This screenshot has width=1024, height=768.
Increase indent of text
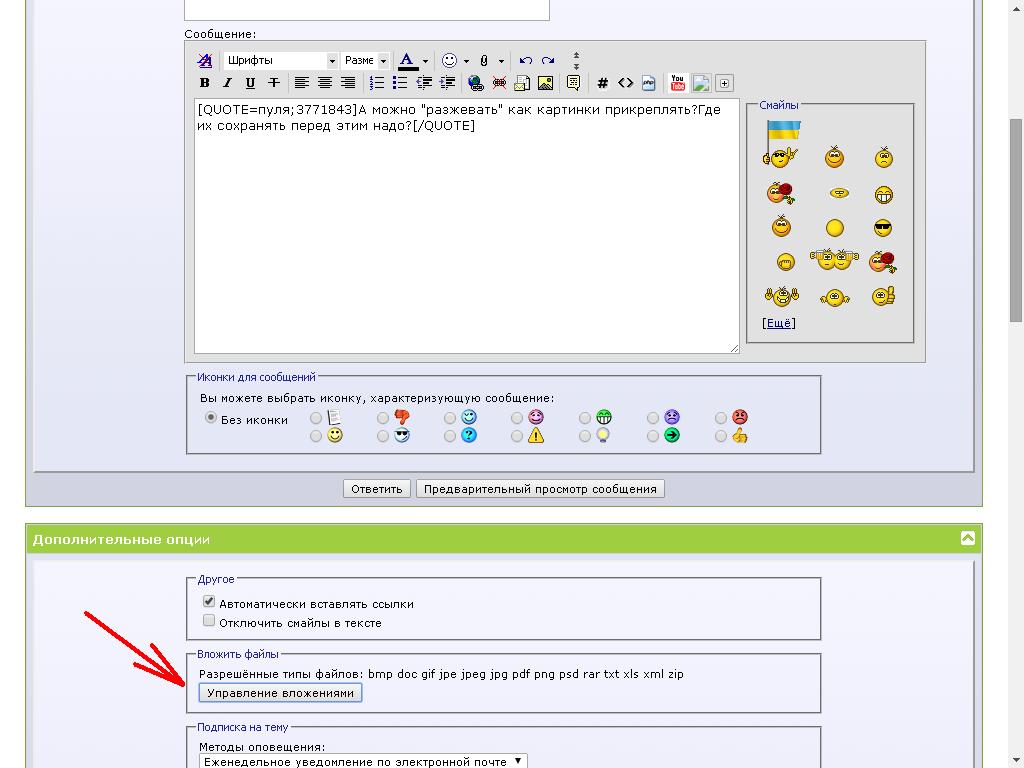coord(447,83)
